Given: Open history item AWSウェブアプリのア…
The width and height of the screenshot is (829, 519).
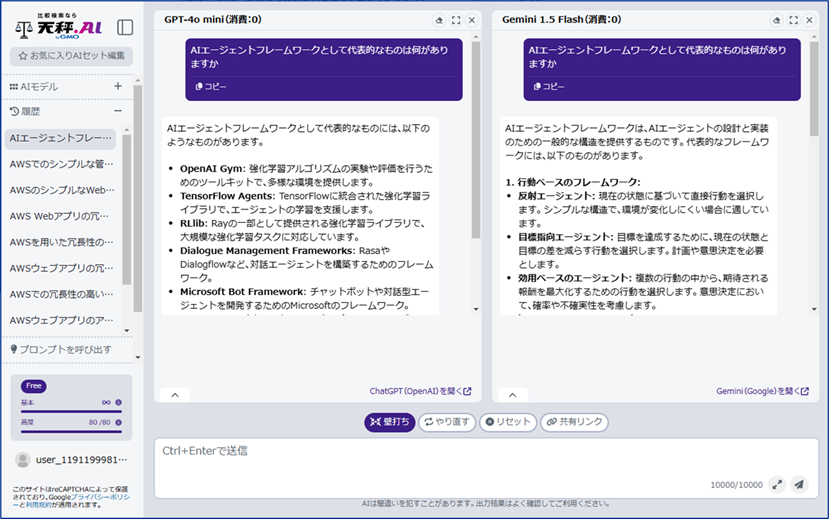Looking at the screenshot, I should click(x=61, y=320).
